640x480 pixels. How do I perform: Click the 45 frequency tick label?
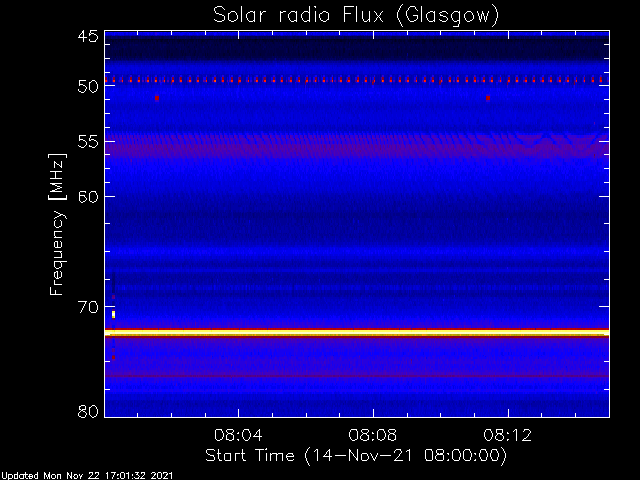[88, 36]
